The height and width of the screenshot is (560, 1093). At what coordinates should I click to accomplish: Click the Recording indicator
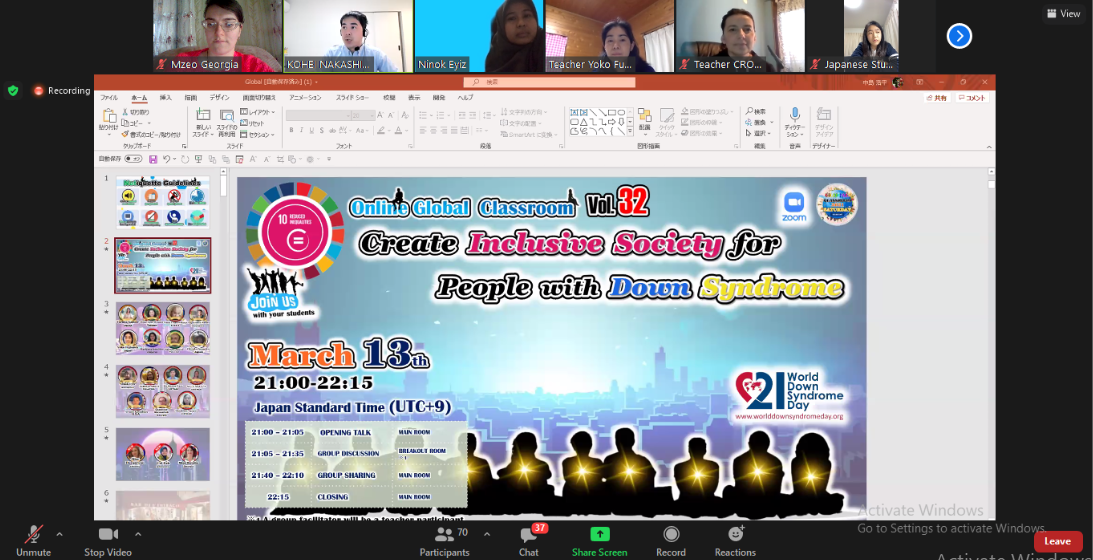(x=61, y=91)
